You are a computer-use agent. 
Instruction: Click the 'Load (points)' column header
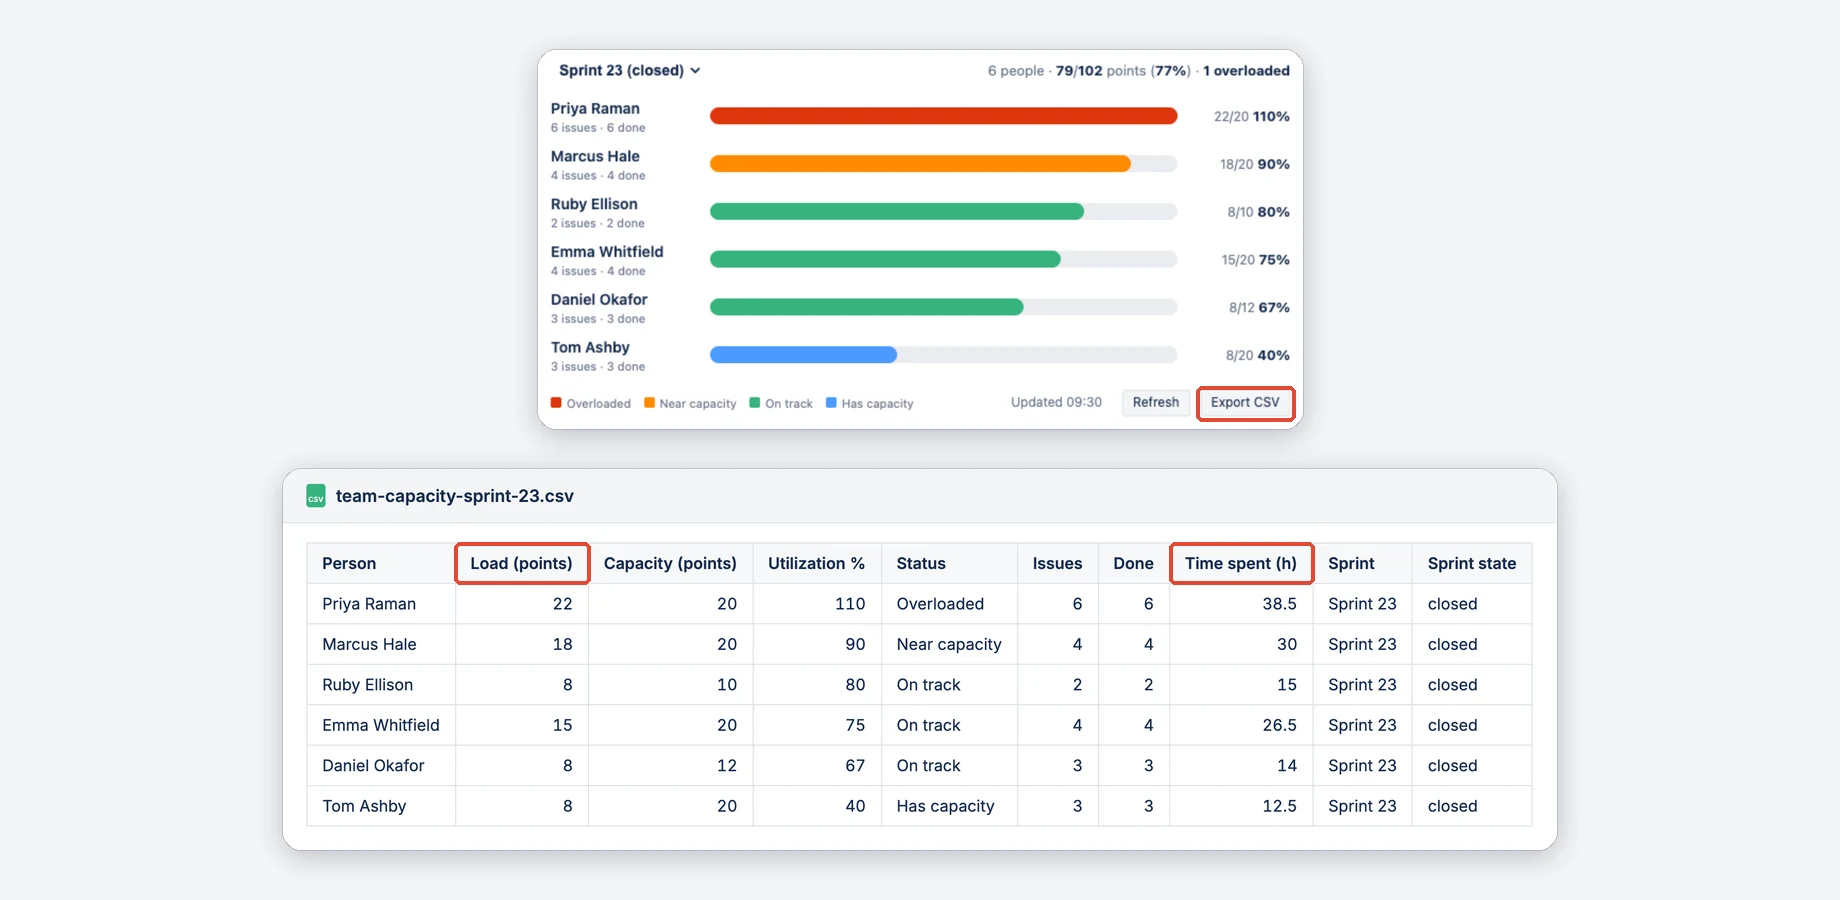pos(521,564)
